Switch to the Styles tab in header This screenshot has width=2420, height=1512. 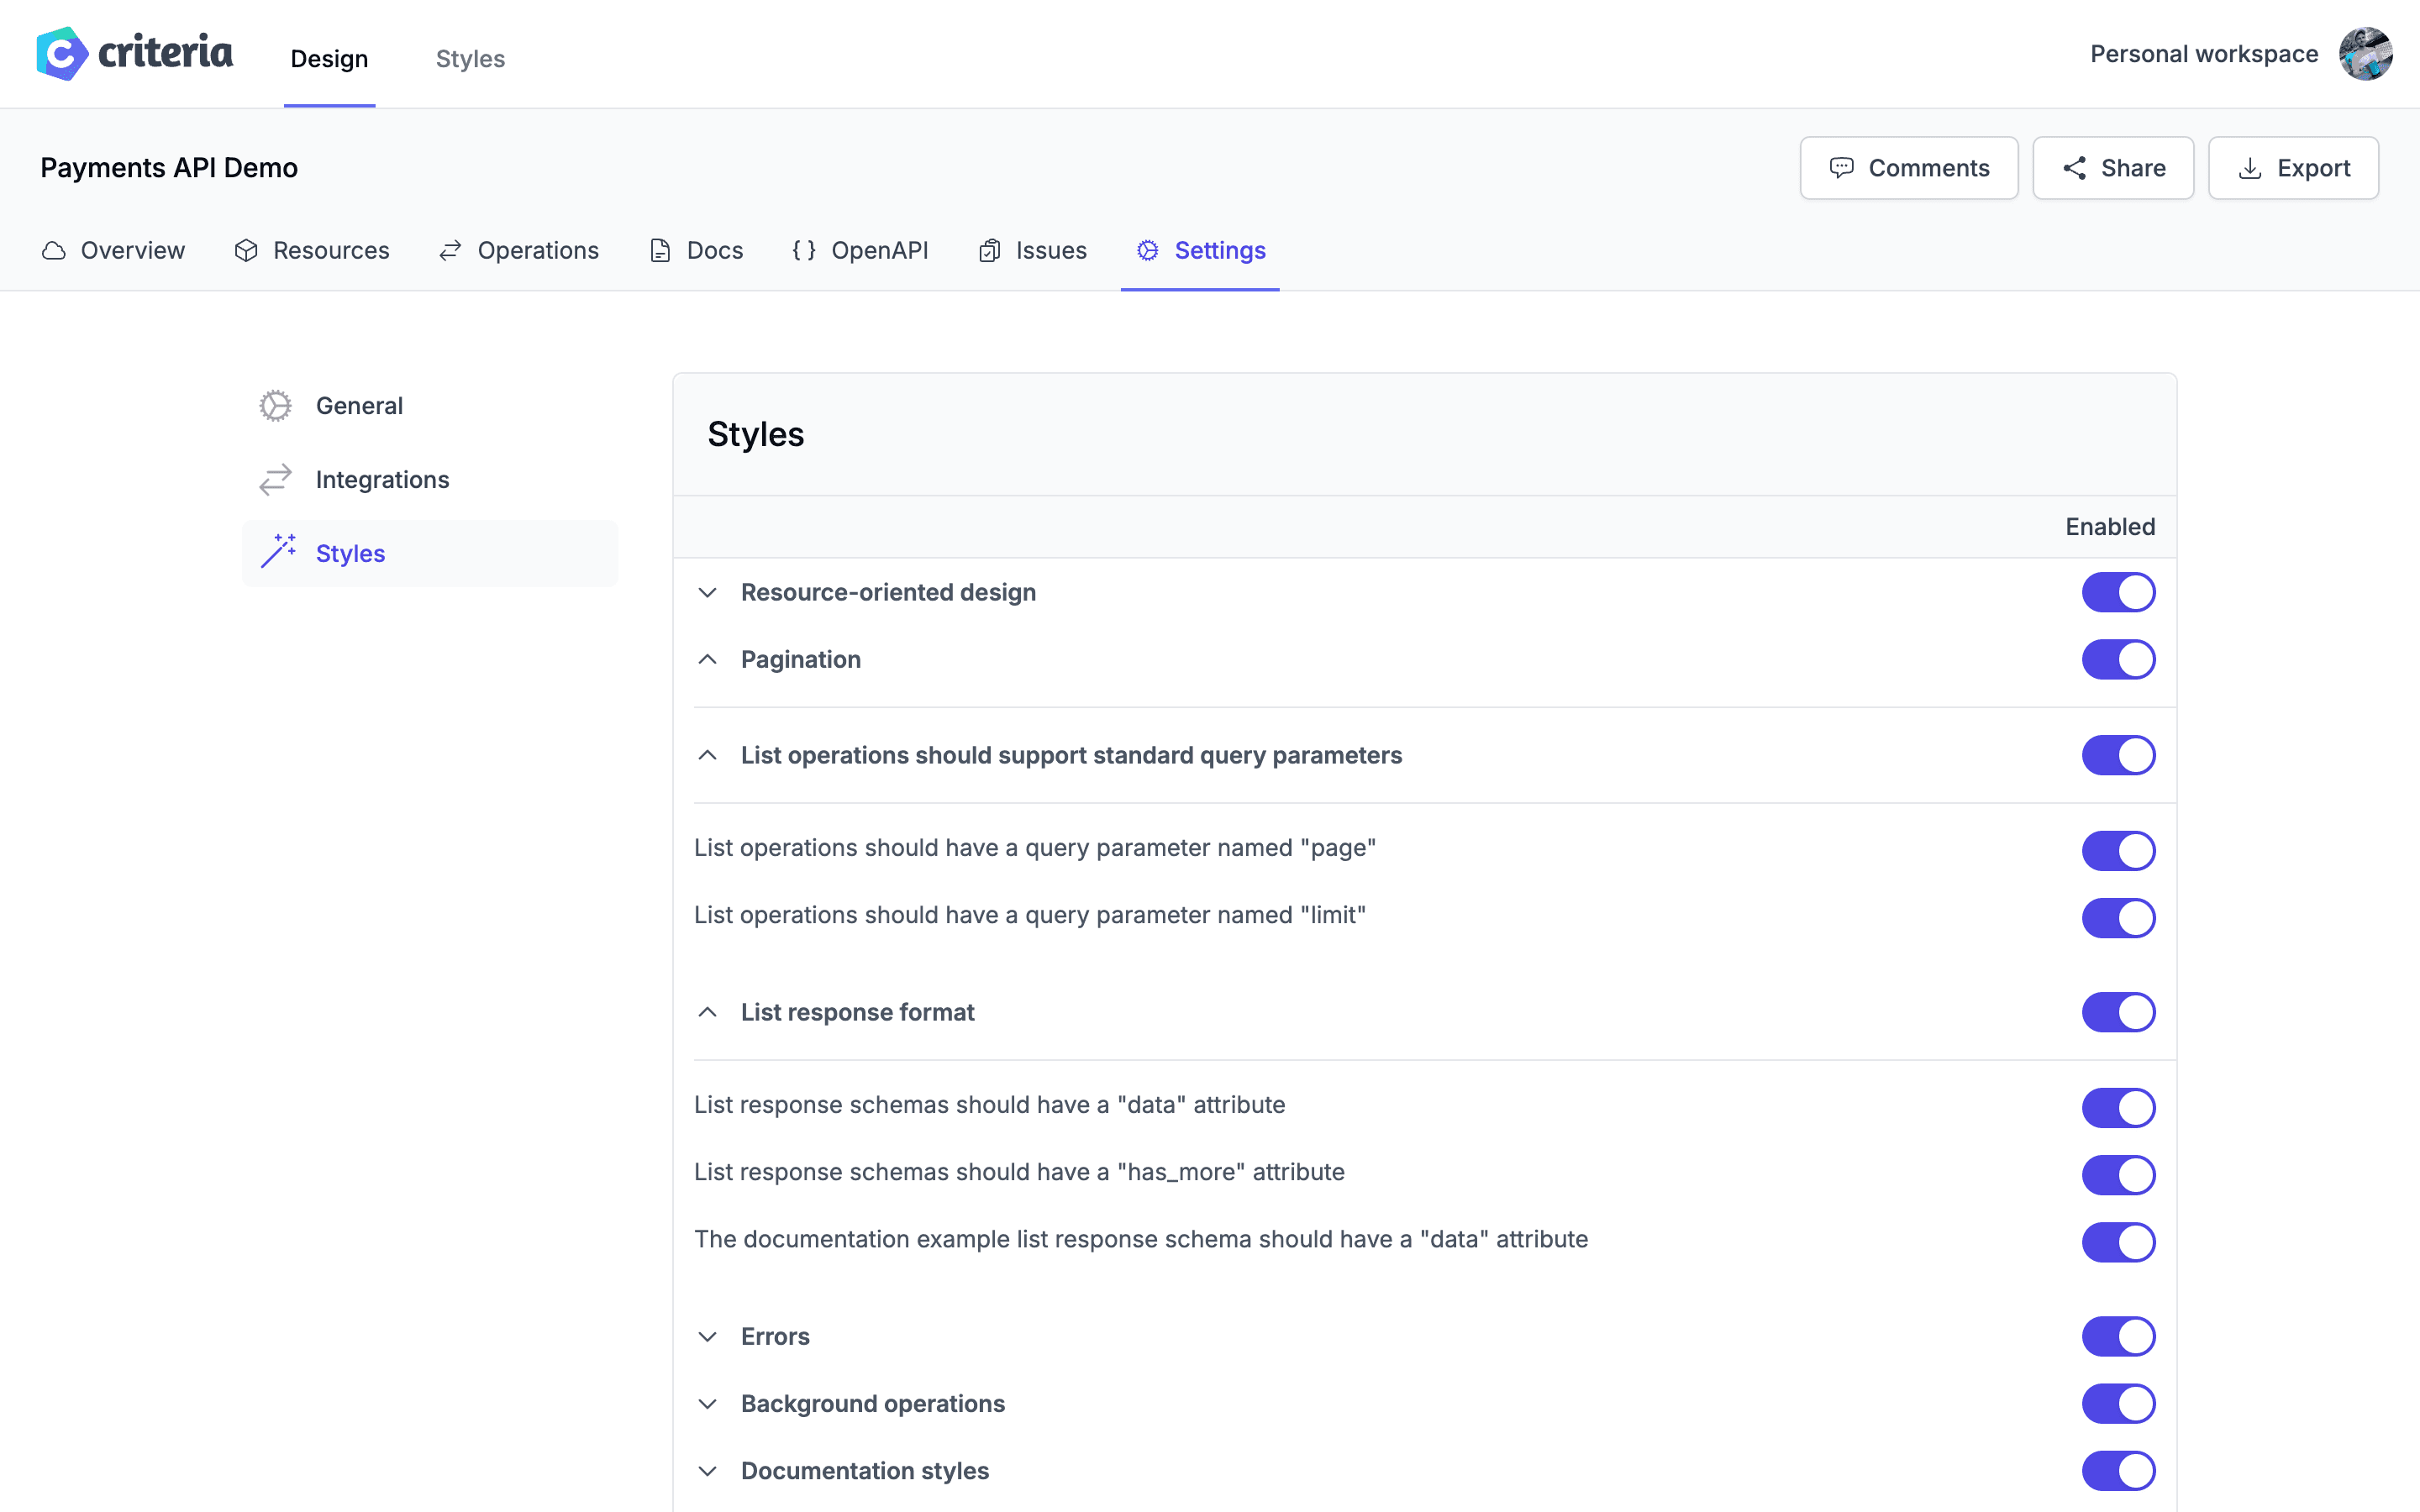pyautogui.click(x=470, y=58)
